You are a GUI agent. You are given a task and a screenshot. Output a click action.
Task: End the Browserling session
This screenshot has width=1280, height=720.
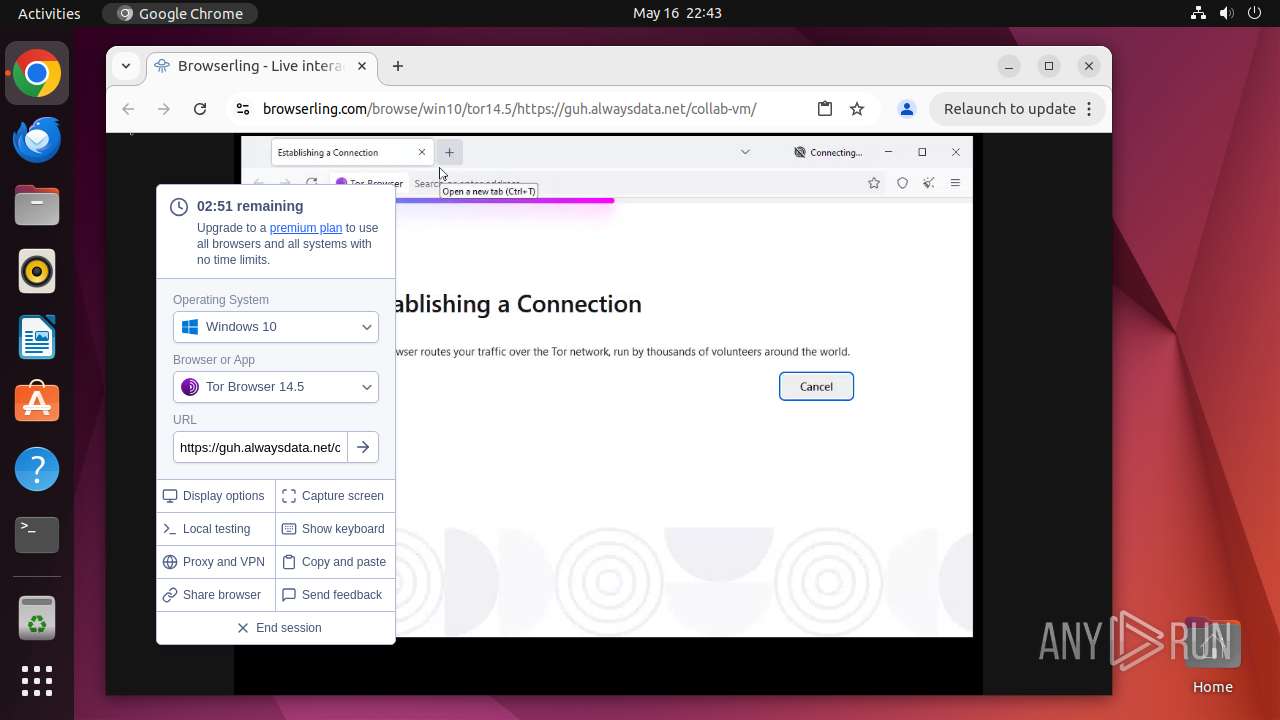276,628
